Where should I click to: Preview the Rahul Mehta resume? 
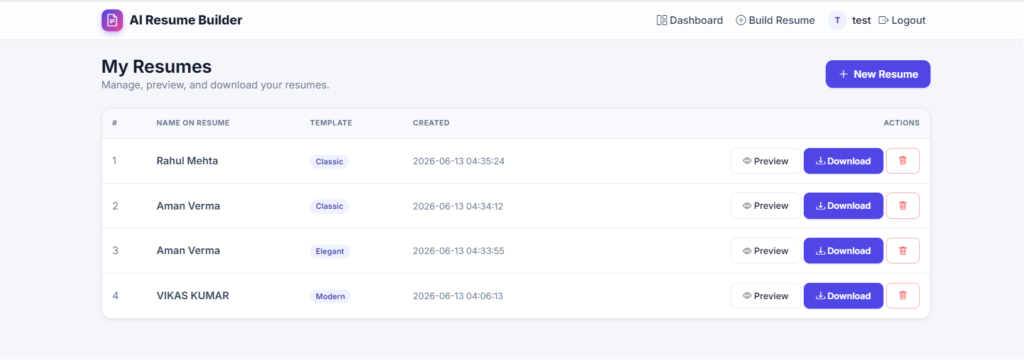click(765, 161)
